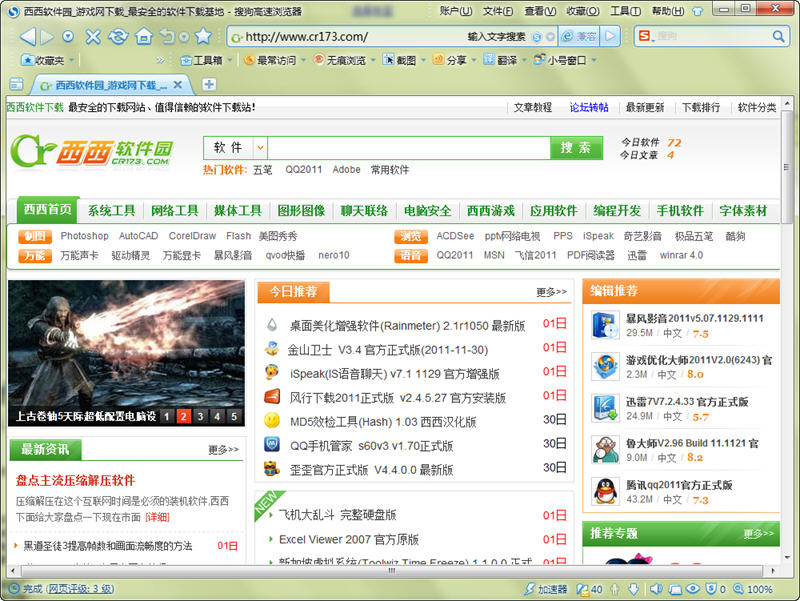Click the browser Back arrow button
This screenshot has width=800, height=601.
point(29,37)
